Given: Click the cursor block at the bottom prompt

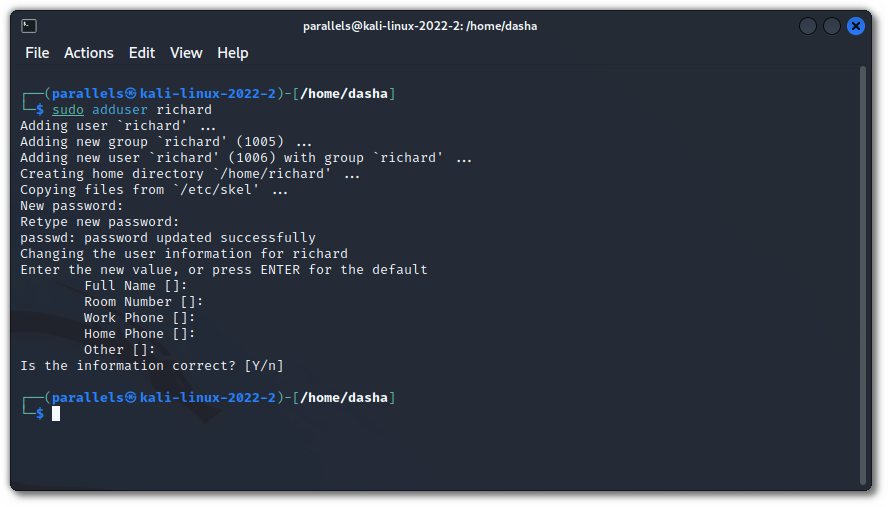Looking at the screenshot, I should (57, 413).
